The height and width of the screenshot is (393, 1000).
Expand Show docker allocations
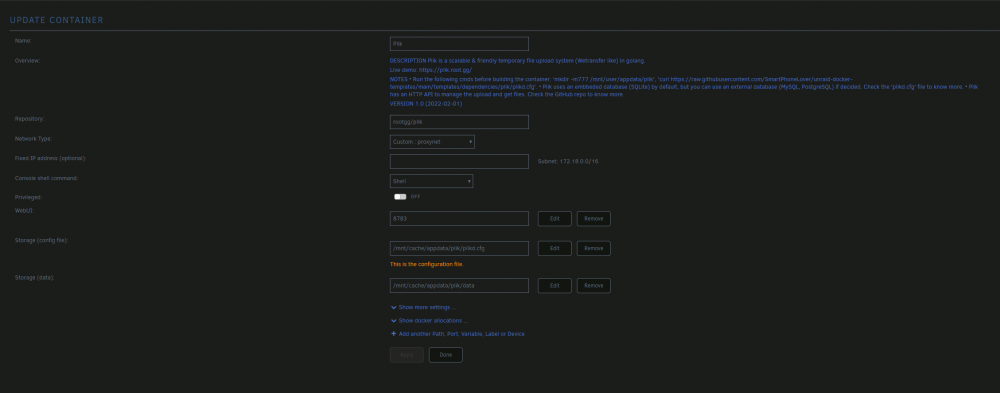(x=433, y=321)
